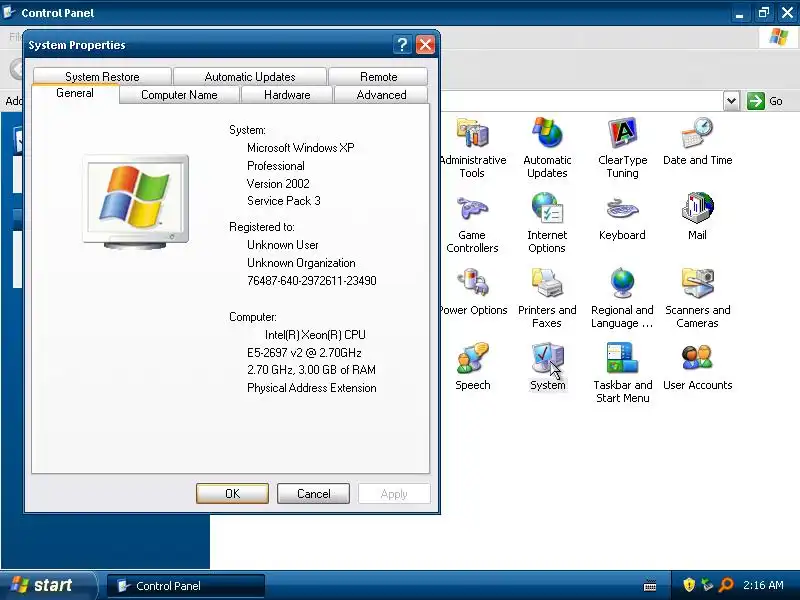The width and height of the screenshot is (800, 600).
Task: Click the 'Microsoft Windows XP' text
Action: (301, 148)
